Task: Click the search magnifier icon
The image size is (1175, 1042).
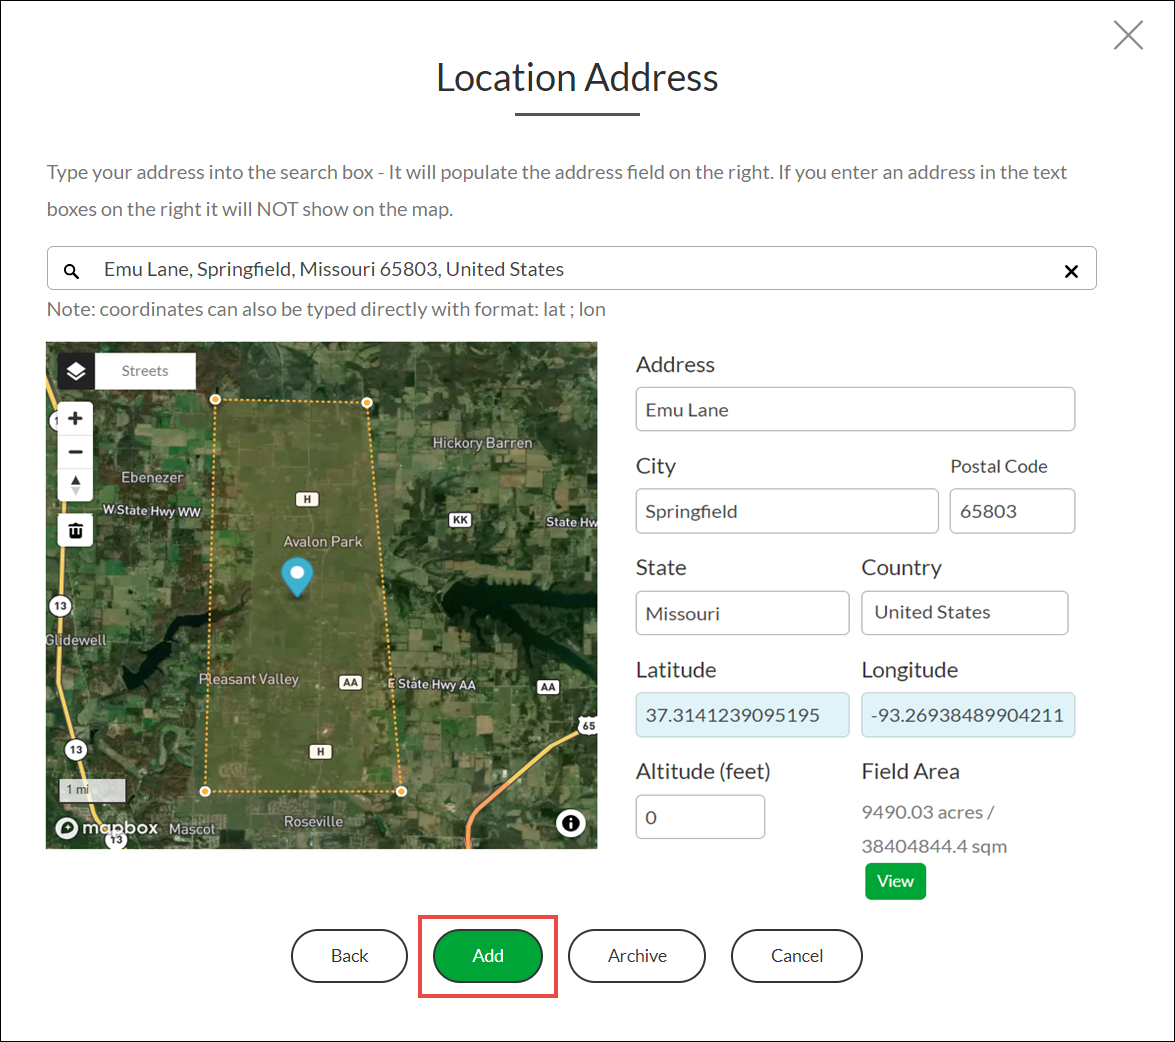Action: (71, 270)
